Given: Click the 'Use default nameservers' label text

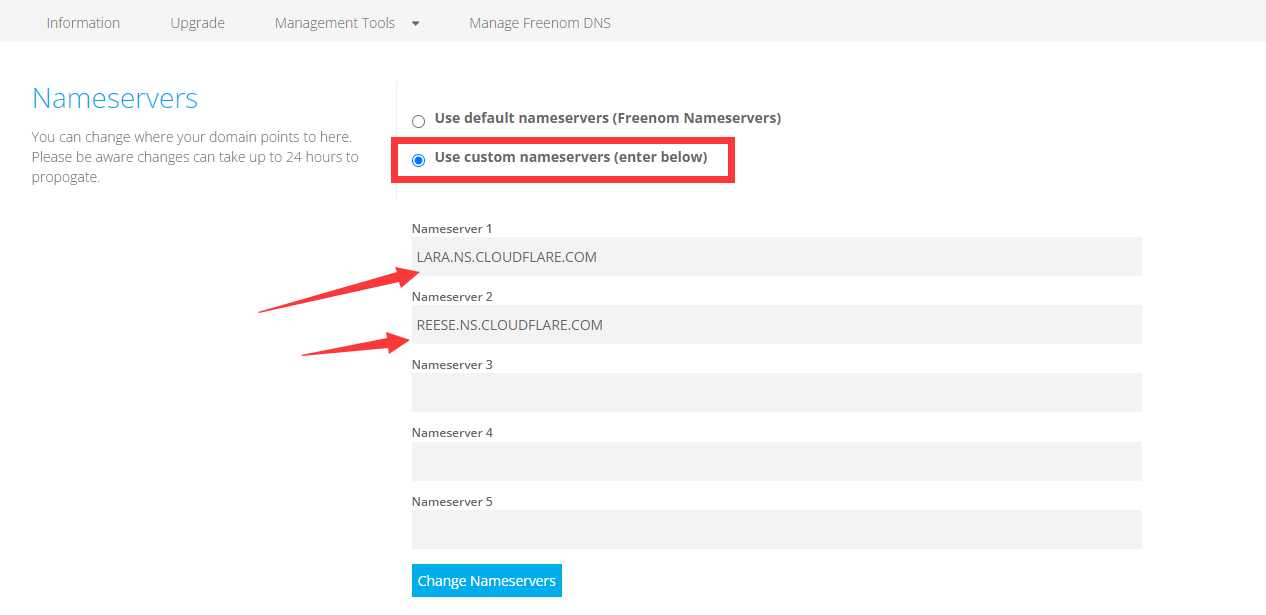Looking at the screenshot, I should coord(607,118).
